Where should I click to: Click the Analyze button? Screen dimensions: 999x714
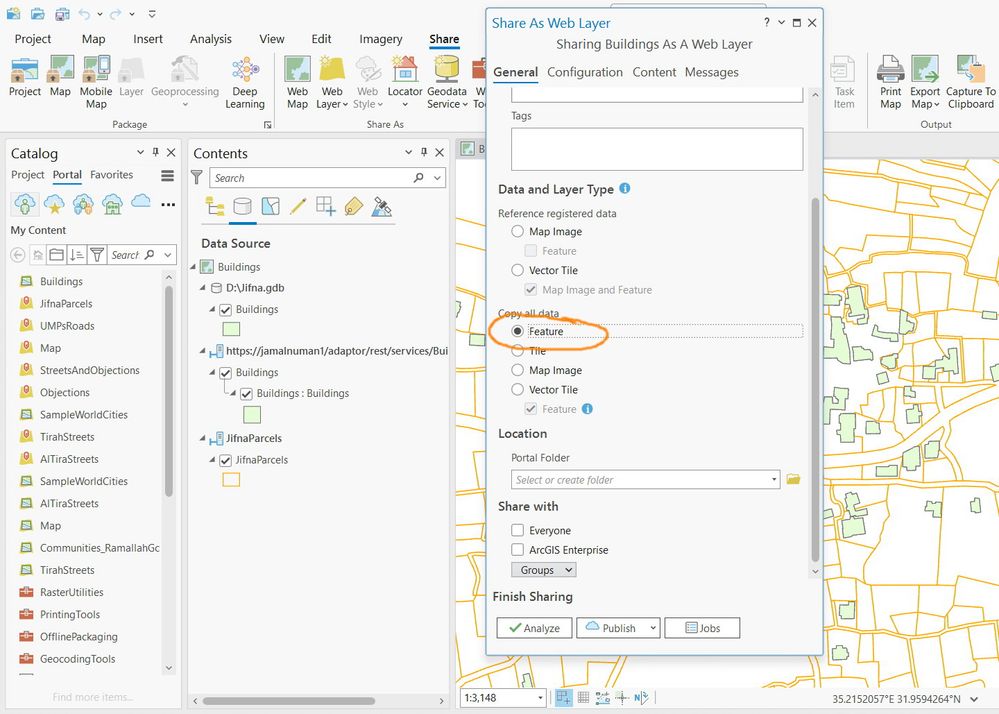pos(535,628)
